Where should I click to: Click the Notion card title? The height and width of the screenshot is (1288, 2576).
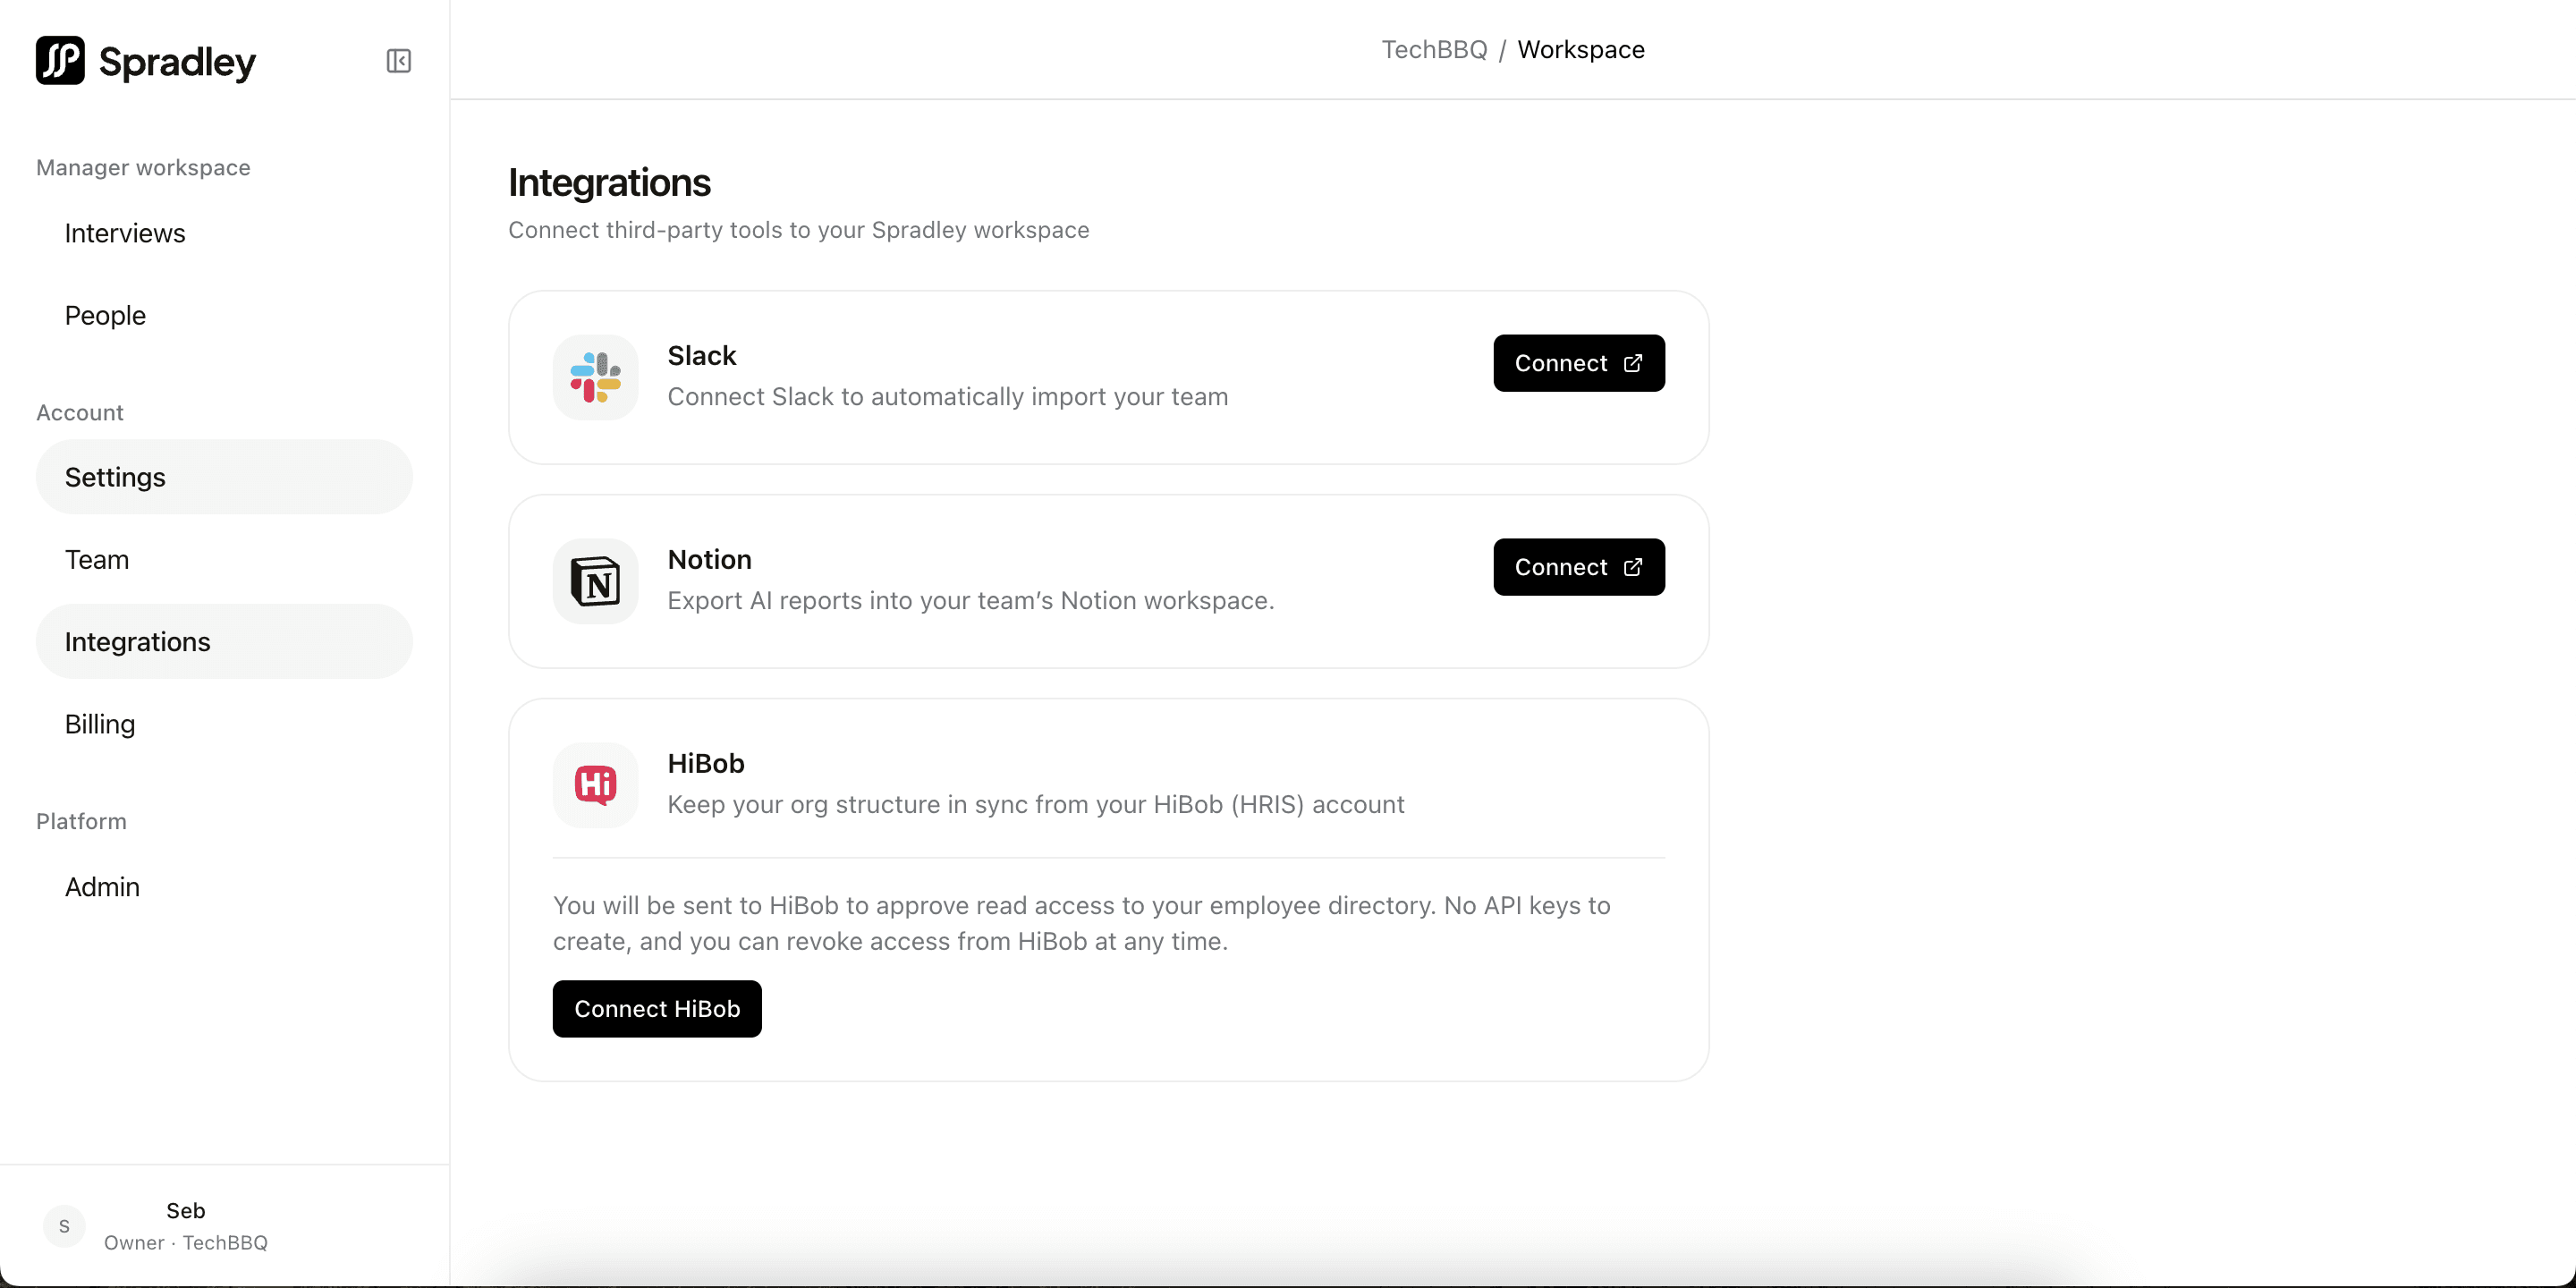710,560
